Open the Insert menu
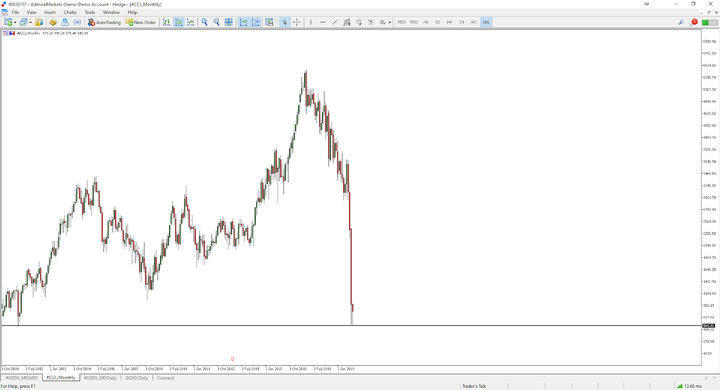 50,12
